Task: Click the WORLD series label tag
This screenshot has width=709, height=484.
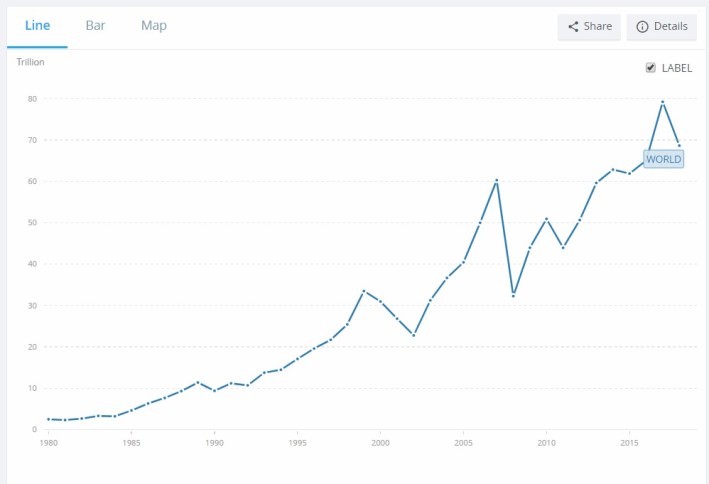Action: [x=663, y=159]
